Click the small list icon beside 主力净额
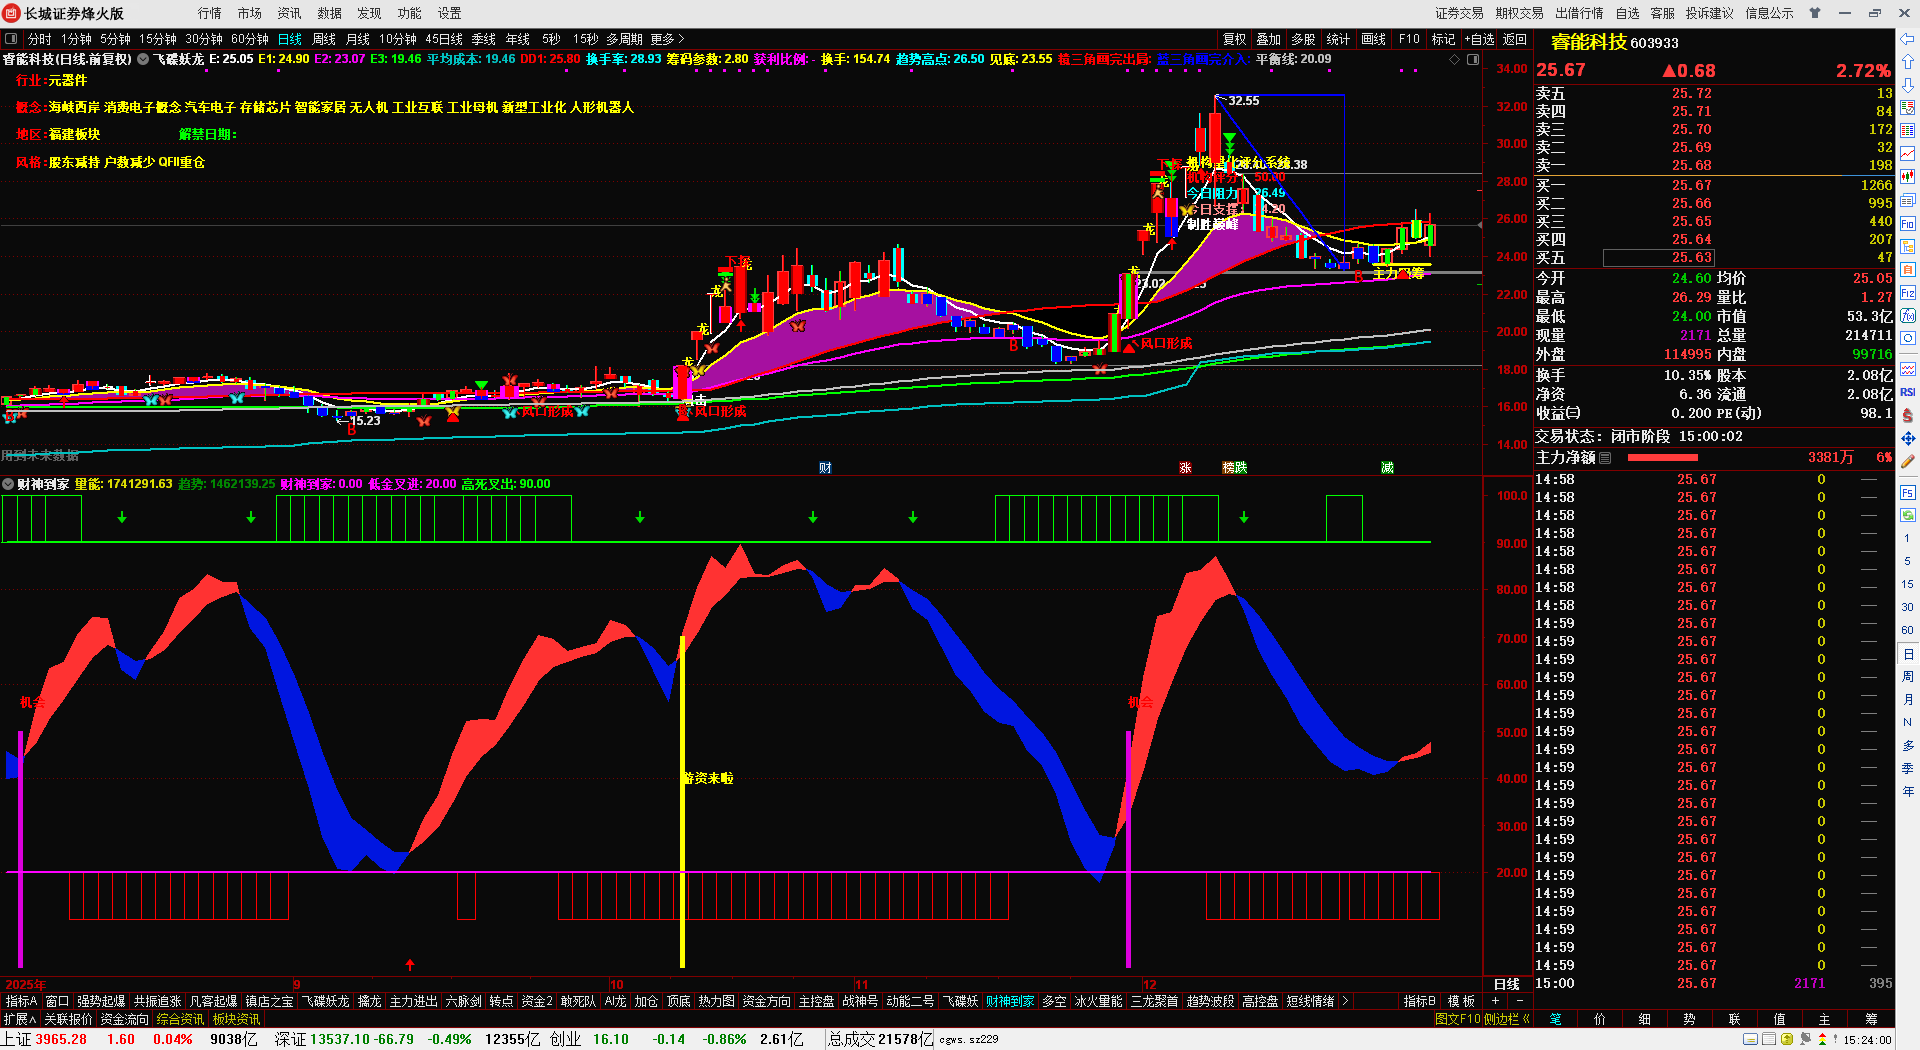 pyautogui.click(x=1605, y=458)
